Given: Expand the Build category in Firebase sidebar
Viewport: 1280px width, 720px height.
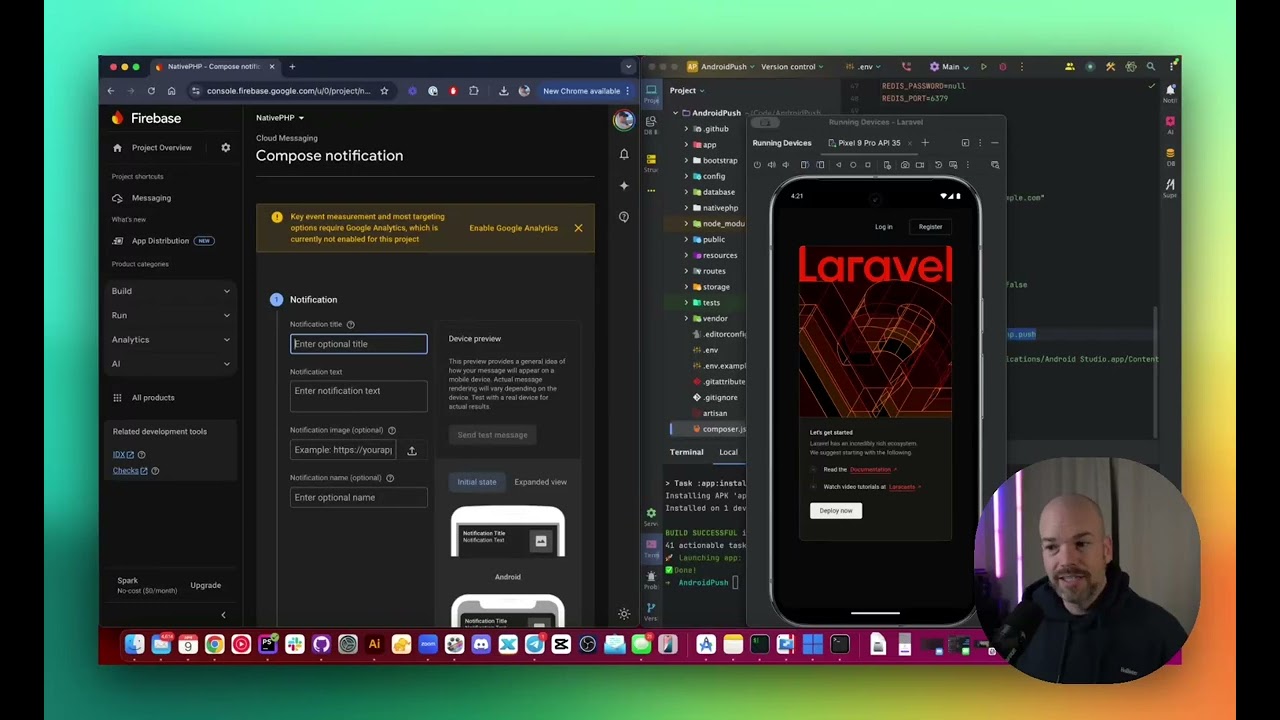Looking at the screenshot, I should click(171, 291).
